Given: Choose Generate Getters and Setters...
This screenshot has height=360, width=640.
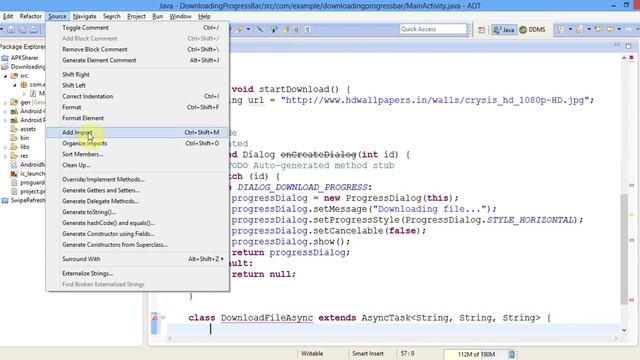Looking at the screenshot, I should 138,190.
